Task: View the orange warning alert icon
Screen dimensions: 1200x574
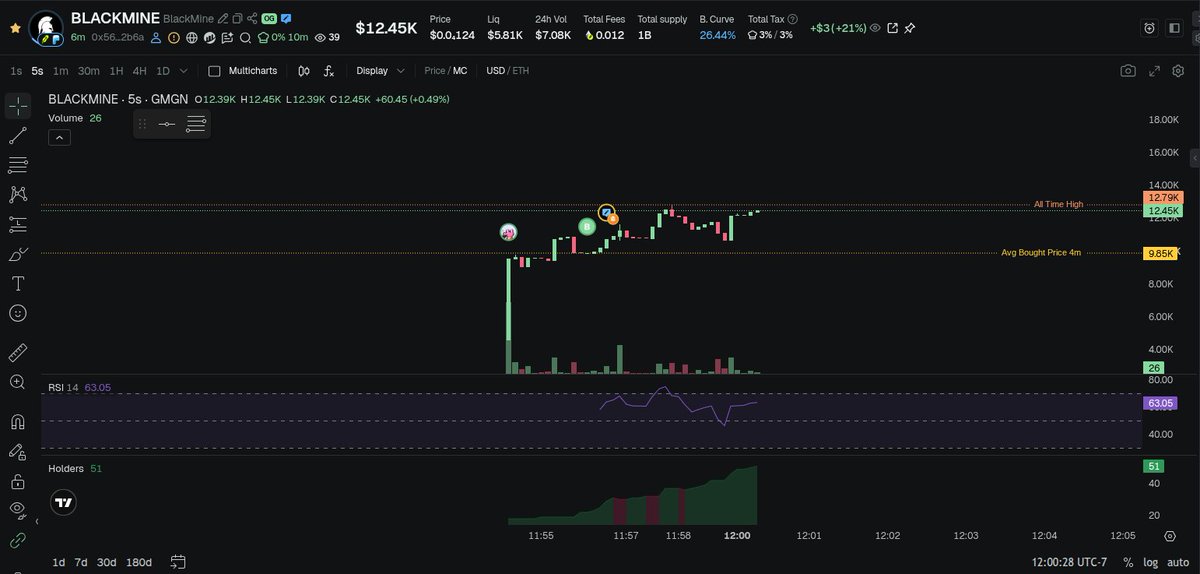Action: pyautogui.click(x=174, y=37)
